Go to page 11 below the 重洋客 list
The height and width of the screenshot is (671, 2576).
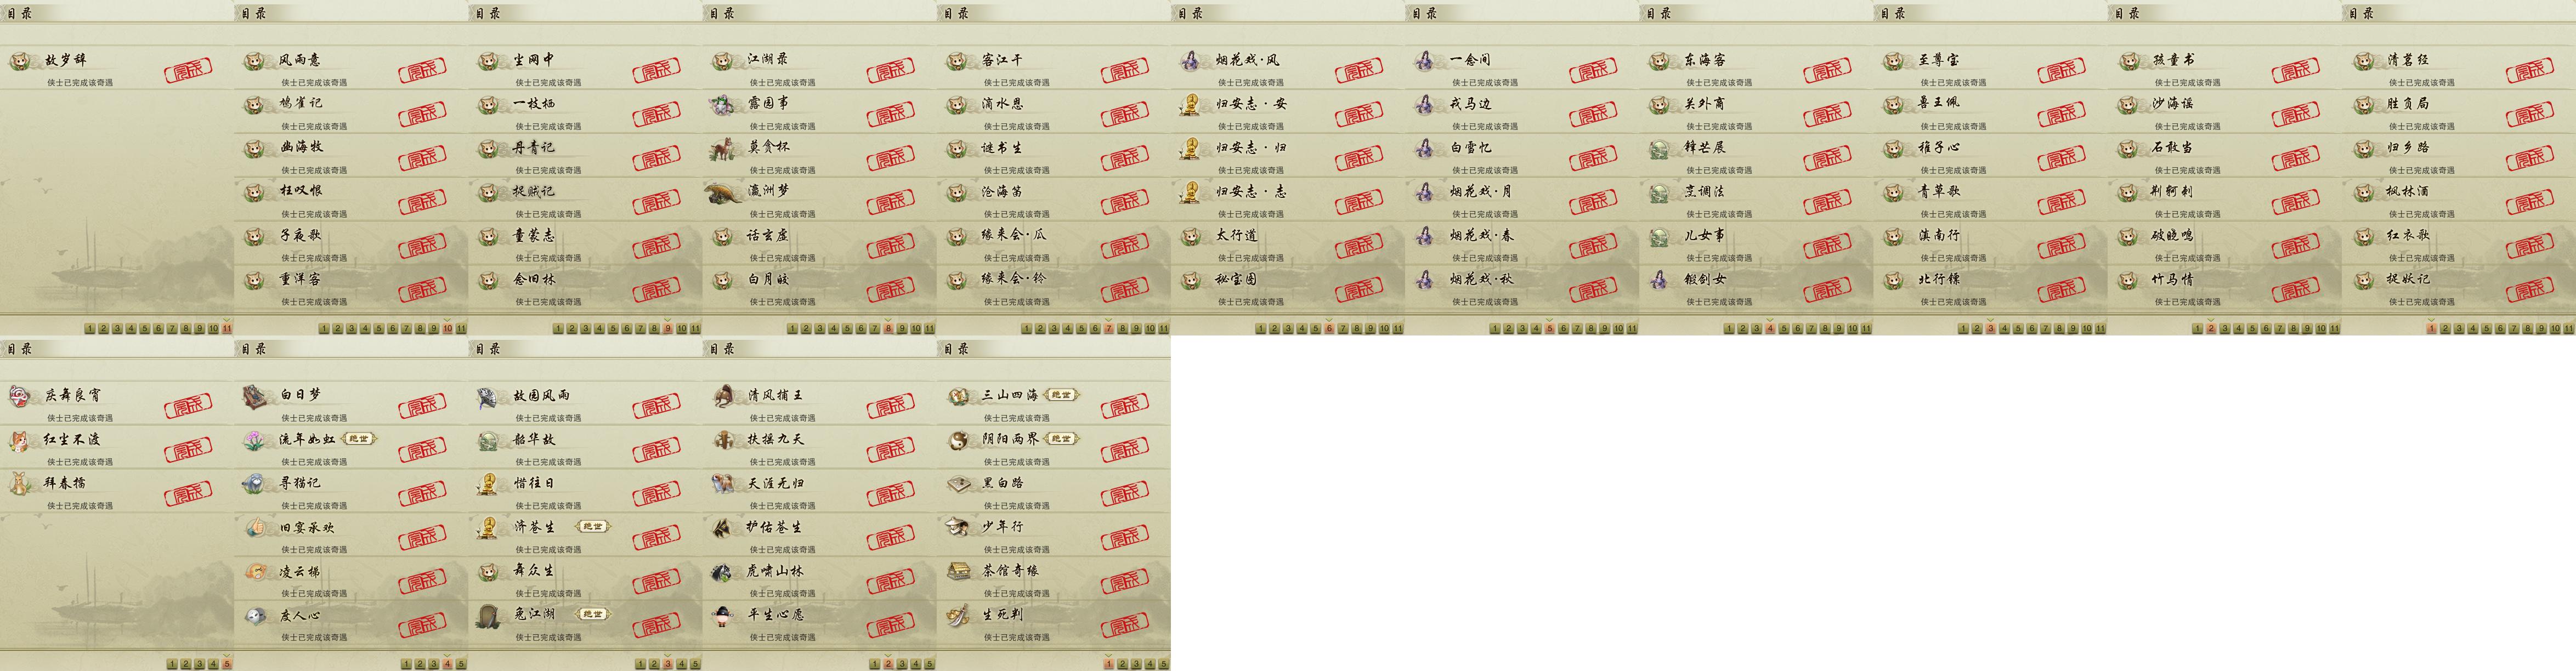tap(462, 328)
